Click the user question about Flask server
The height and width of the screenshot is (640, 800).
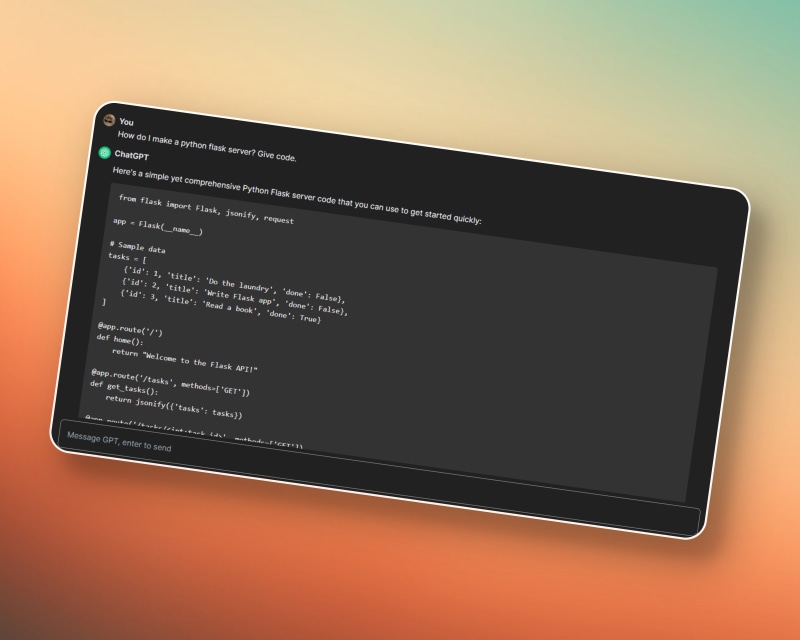pos(207,146)
